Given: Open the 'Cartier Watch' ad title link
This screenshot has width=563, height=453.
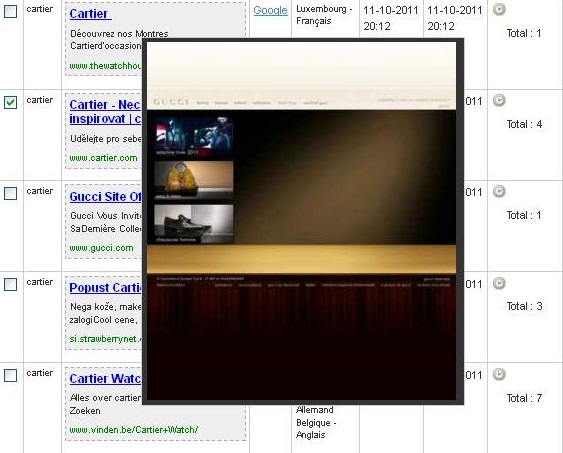Looking at the screenshot, I should (105, 379).
